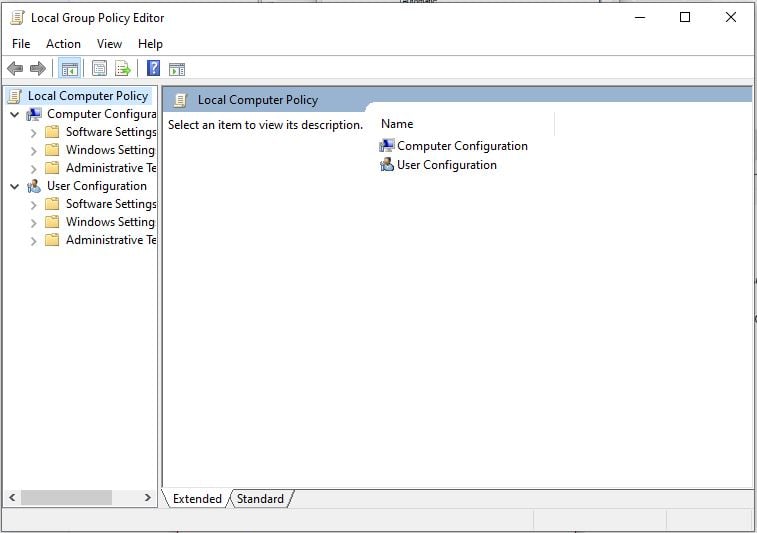Screen dimensions: 757x533
Task: Click the scroll icon in the right pane header
Action: pyautogui.click(x=180, y=100)
